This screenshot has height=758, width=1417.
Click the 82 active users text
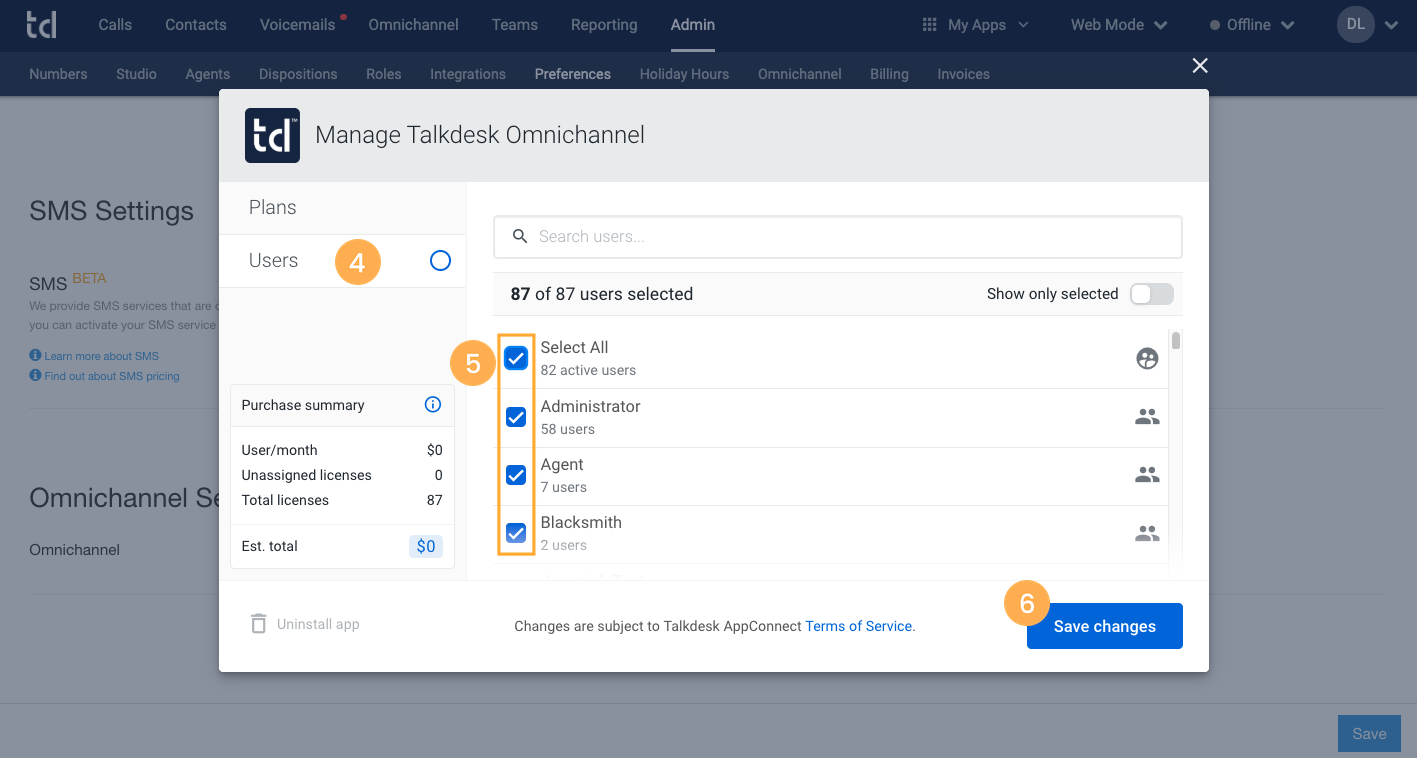pos(588,370)
